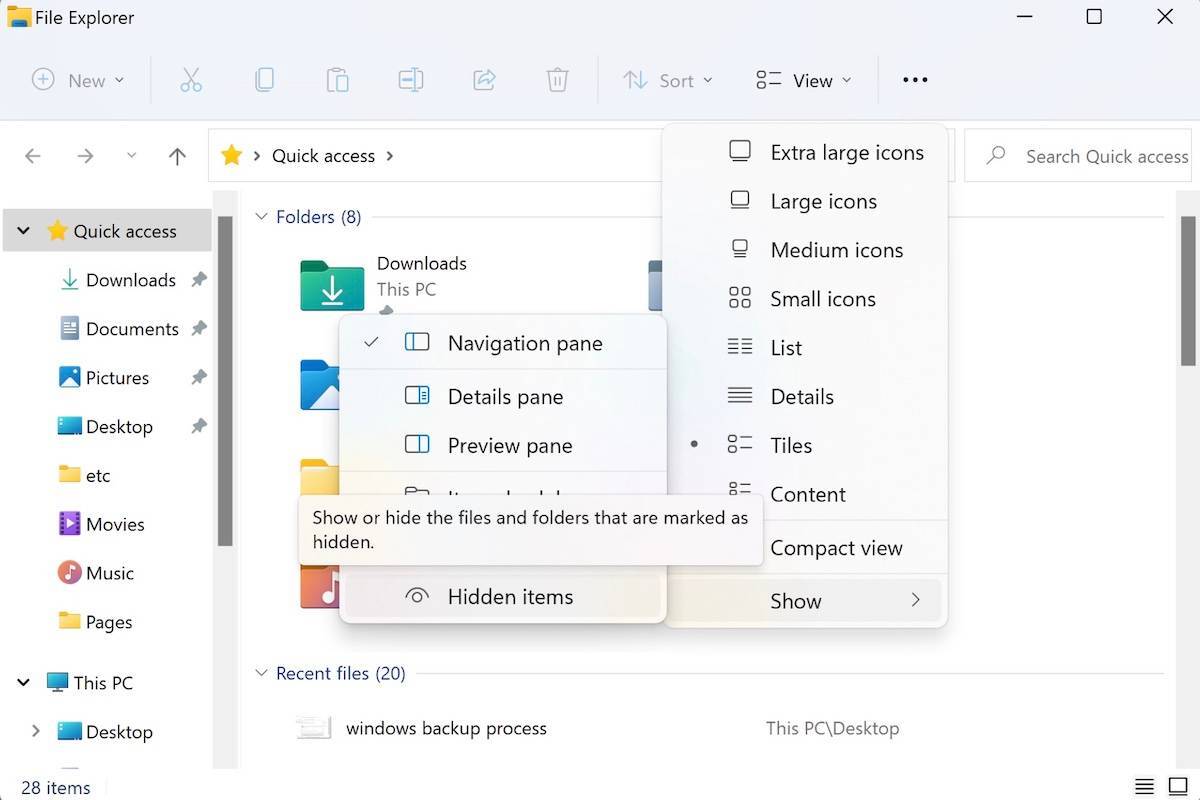This screenshot has height=800, width=1200.
Task: Choose the Details view layout
Action: (x=801, y=397)
